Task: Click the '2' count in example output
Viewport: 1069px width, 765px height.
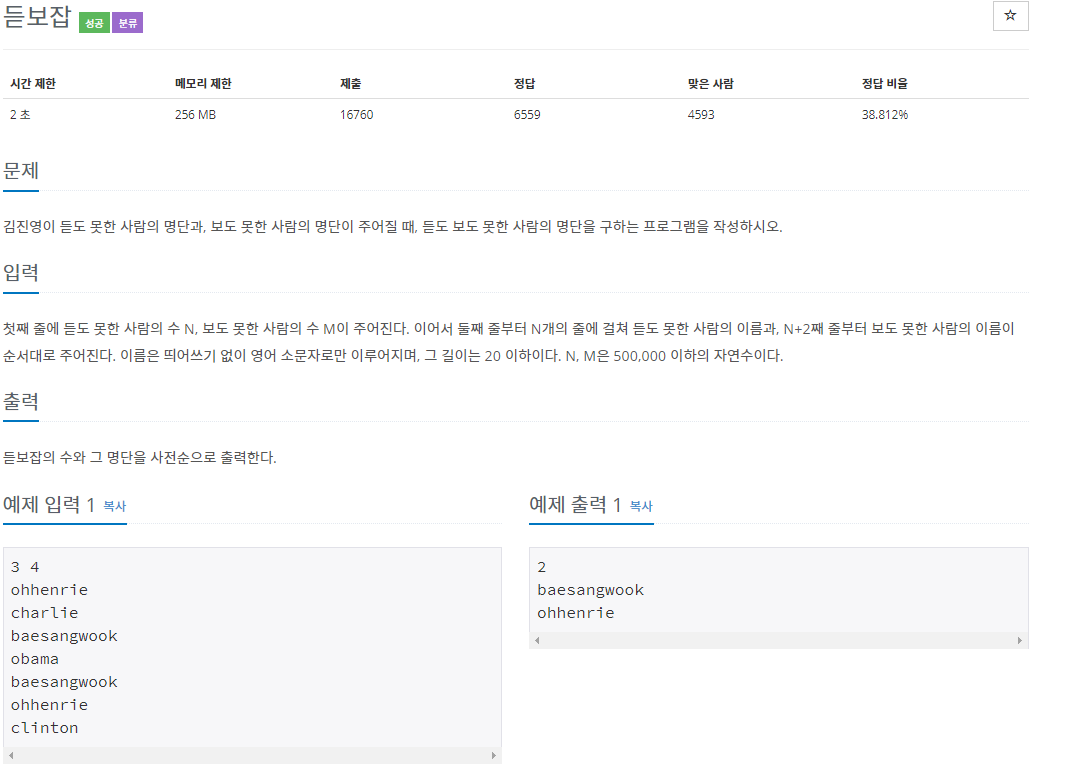Action: pos(541,567)
